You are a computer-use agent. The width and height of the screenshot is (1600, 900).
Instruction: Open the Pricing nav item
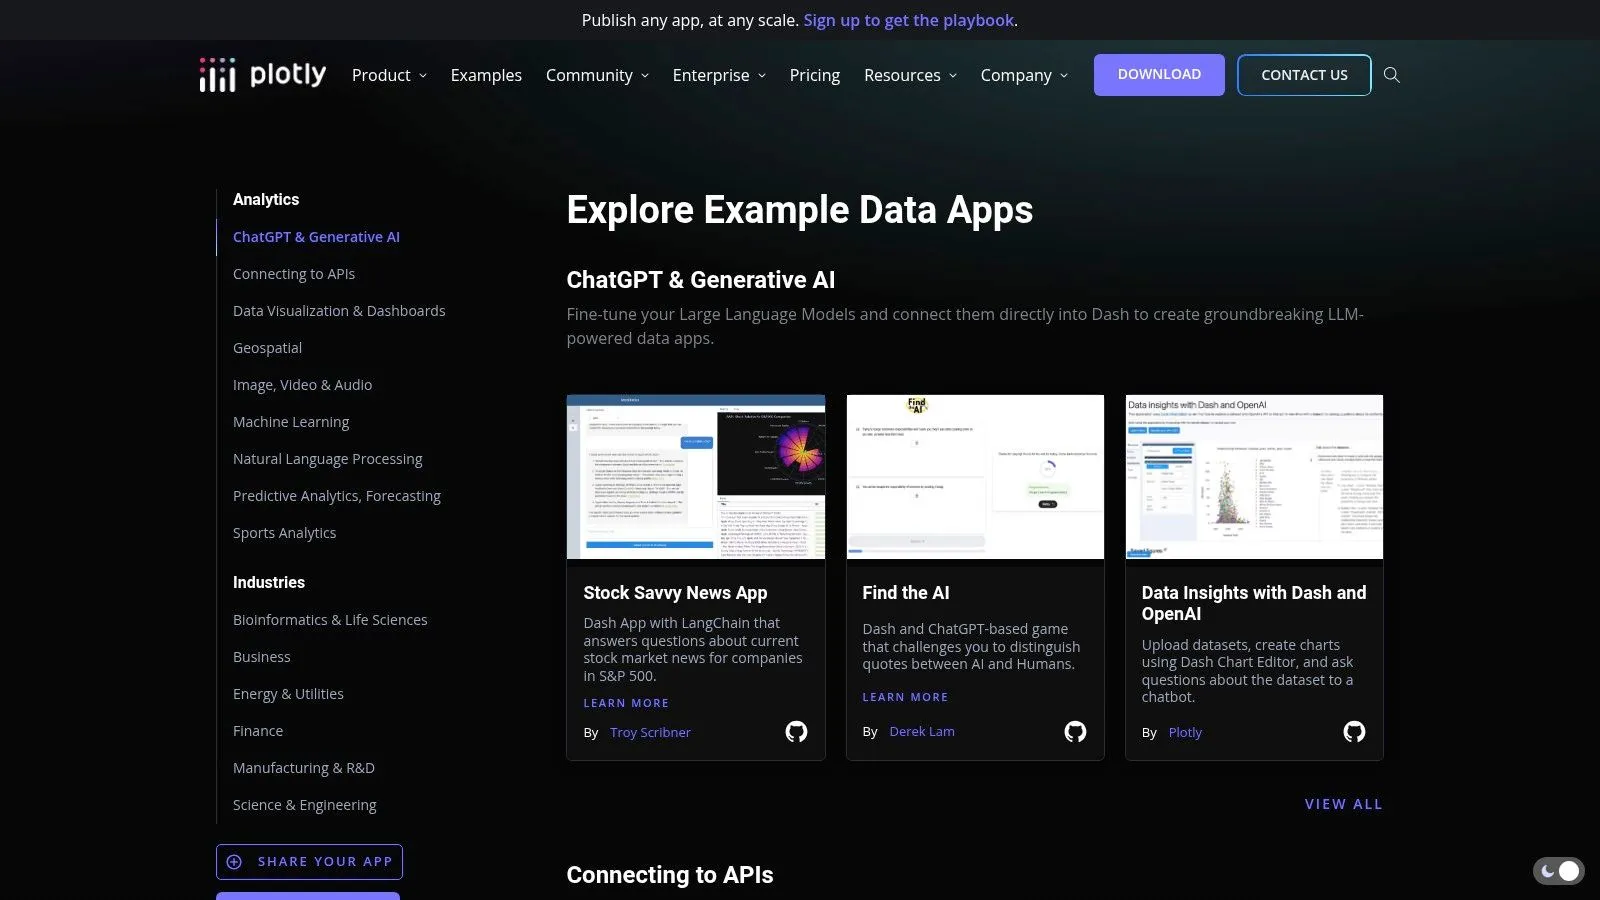(x=815, y=75)
